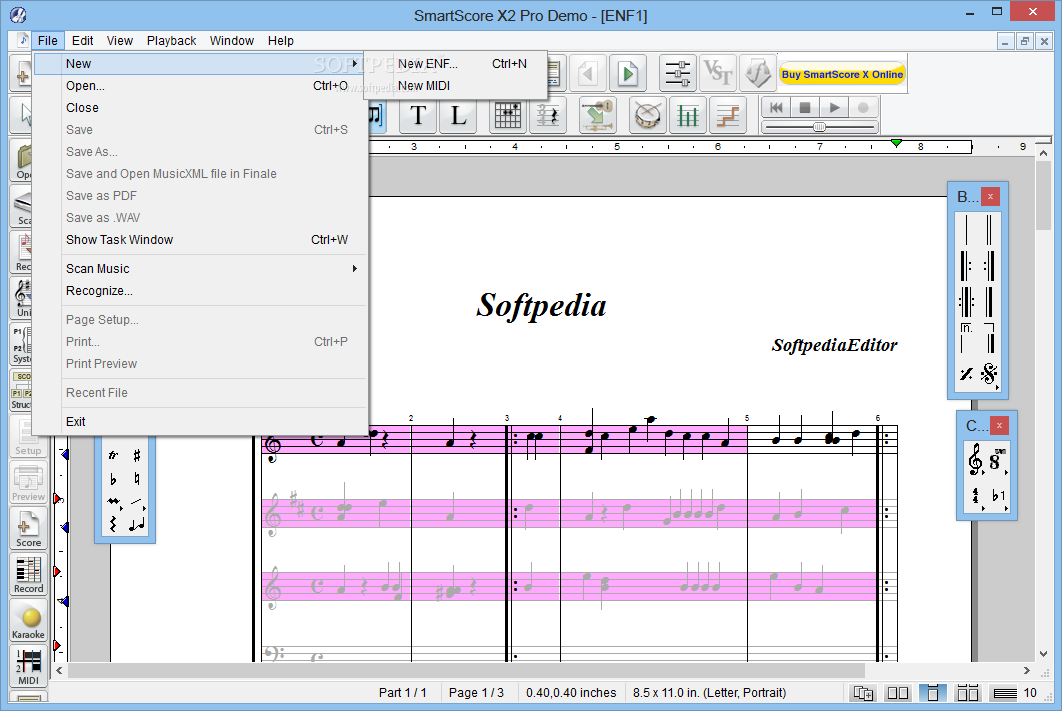Viewport: 1062px width, 711px height.
Task: Choose Recognize... in File menu
Action: (200, 290)
